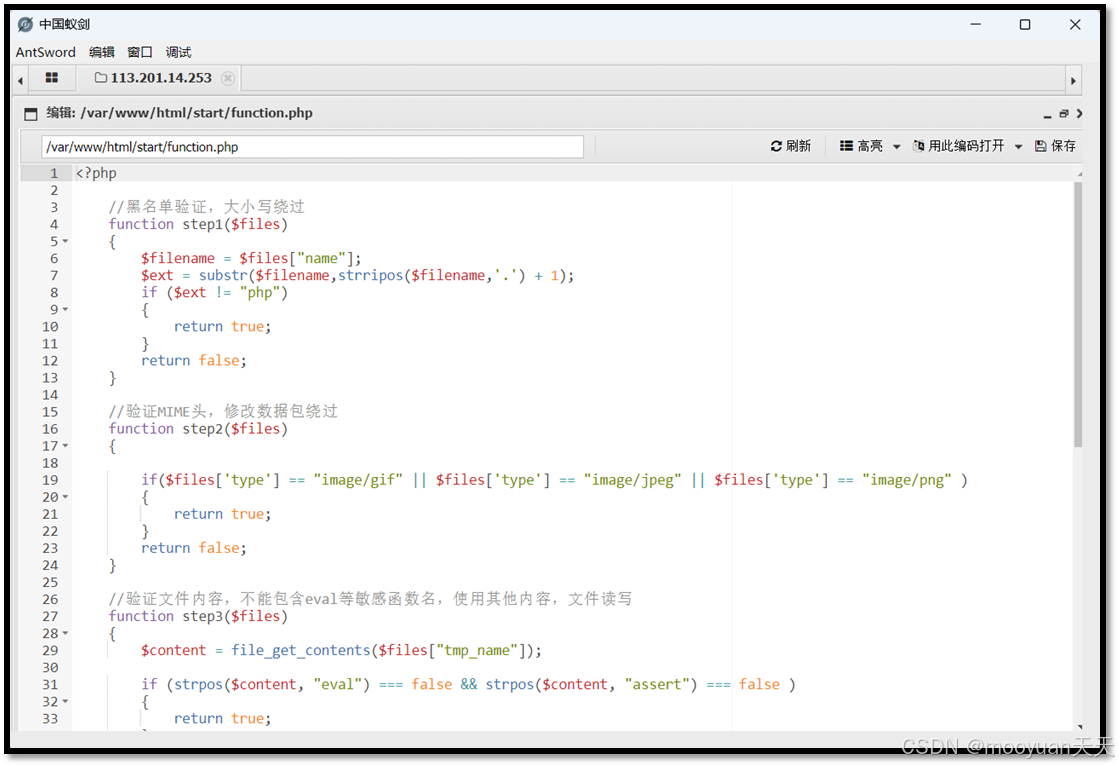The width and height of the screenshot is (1119, 767).
Task: Click the "assert" string on line 31
Action: tap(657, 684)
